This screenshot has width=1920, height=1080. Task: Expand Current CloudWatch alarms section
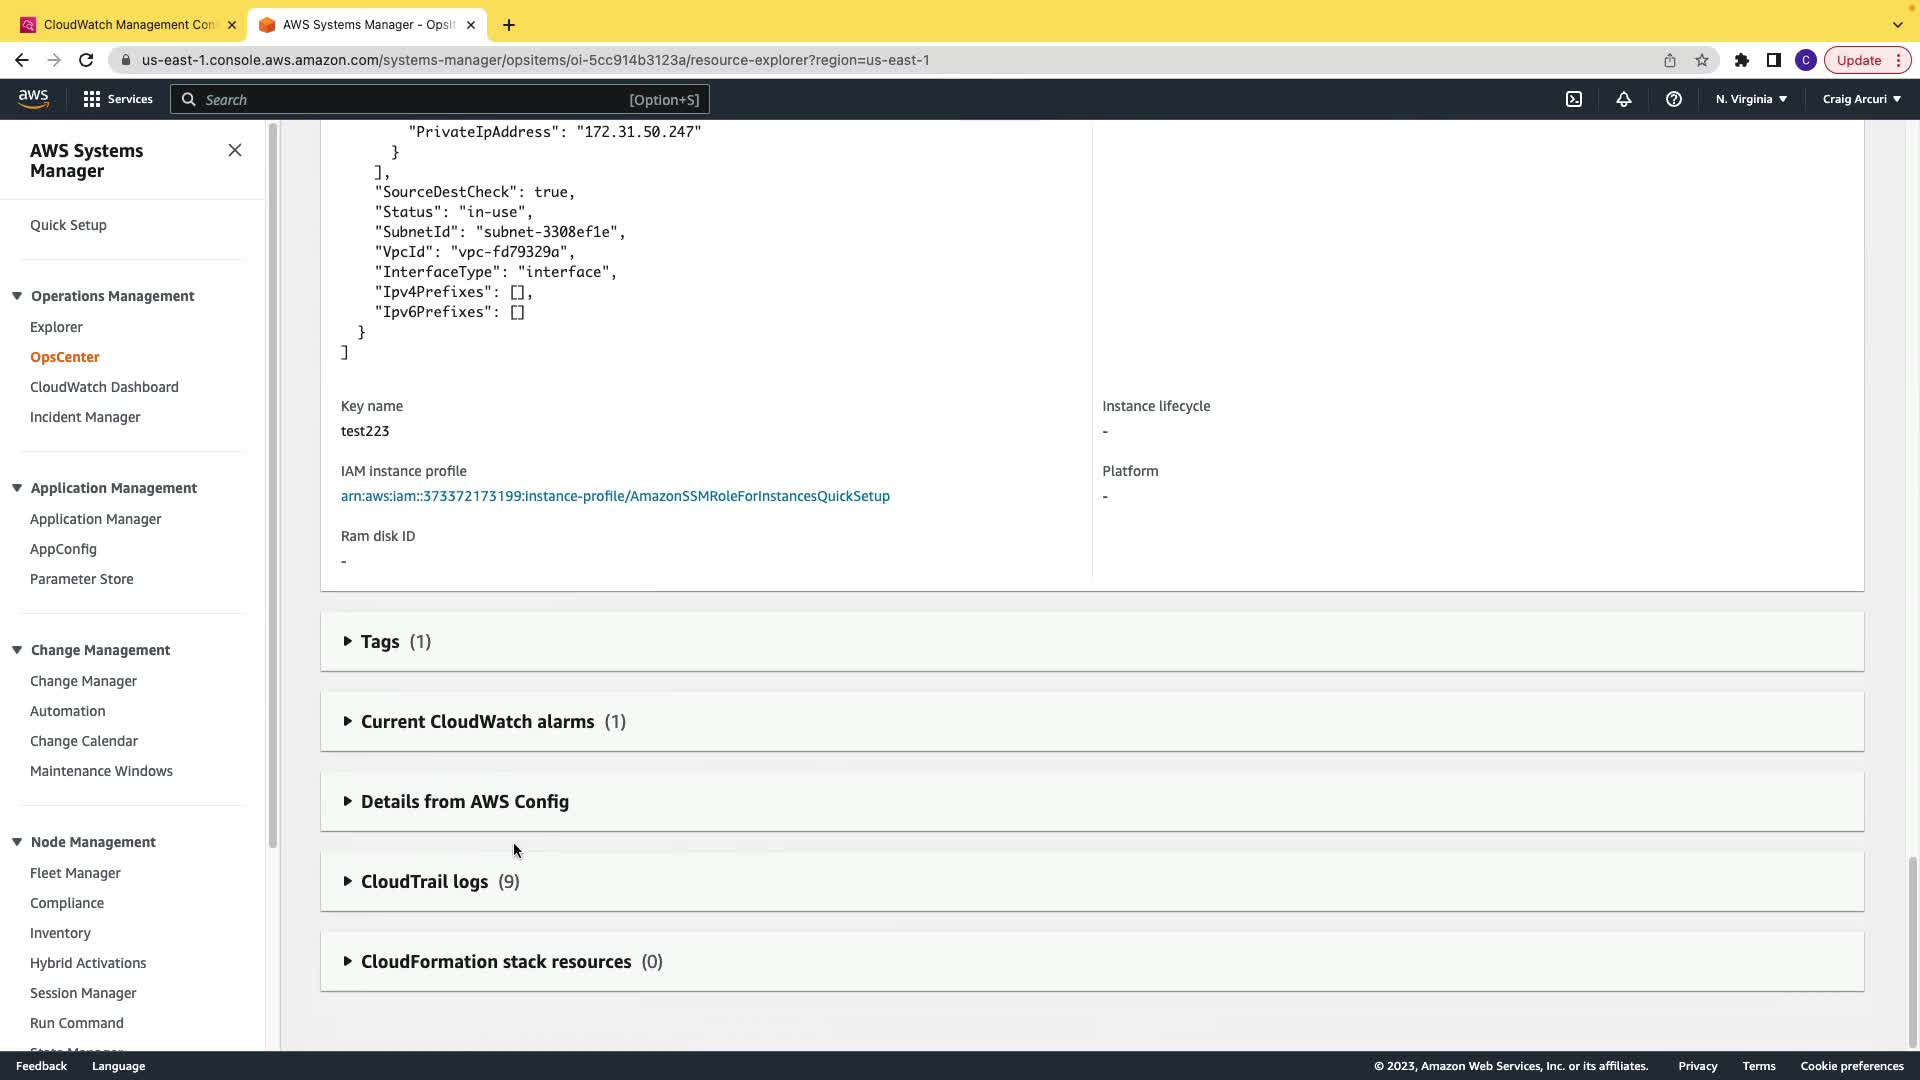[x=477, y=722]
